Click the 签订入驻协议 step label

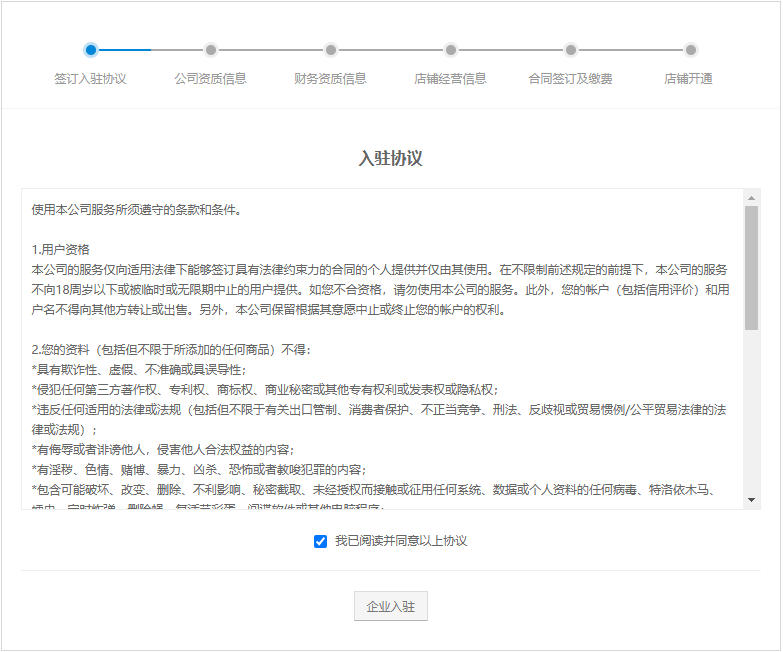click(x=91, y=79)
